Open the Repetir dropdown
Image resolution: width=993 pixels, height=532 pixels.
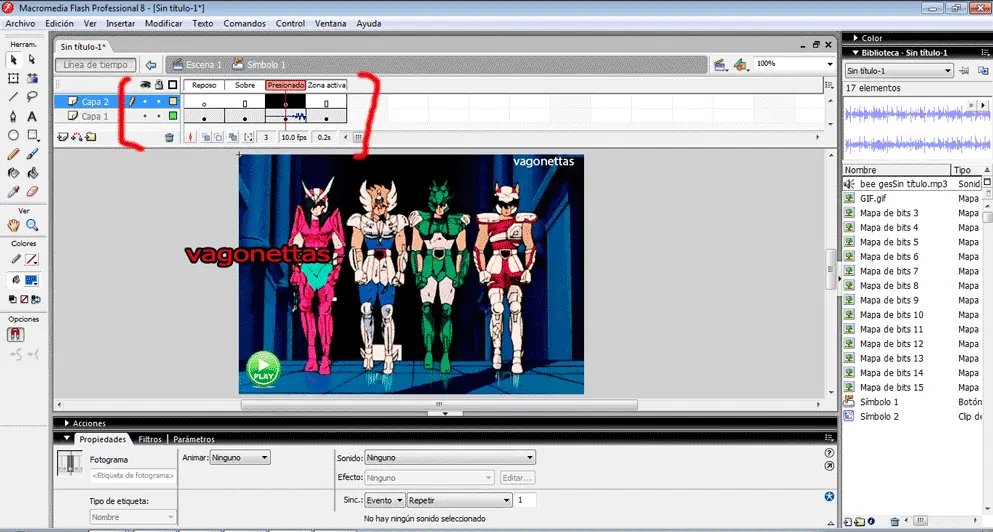click(459, 500)
